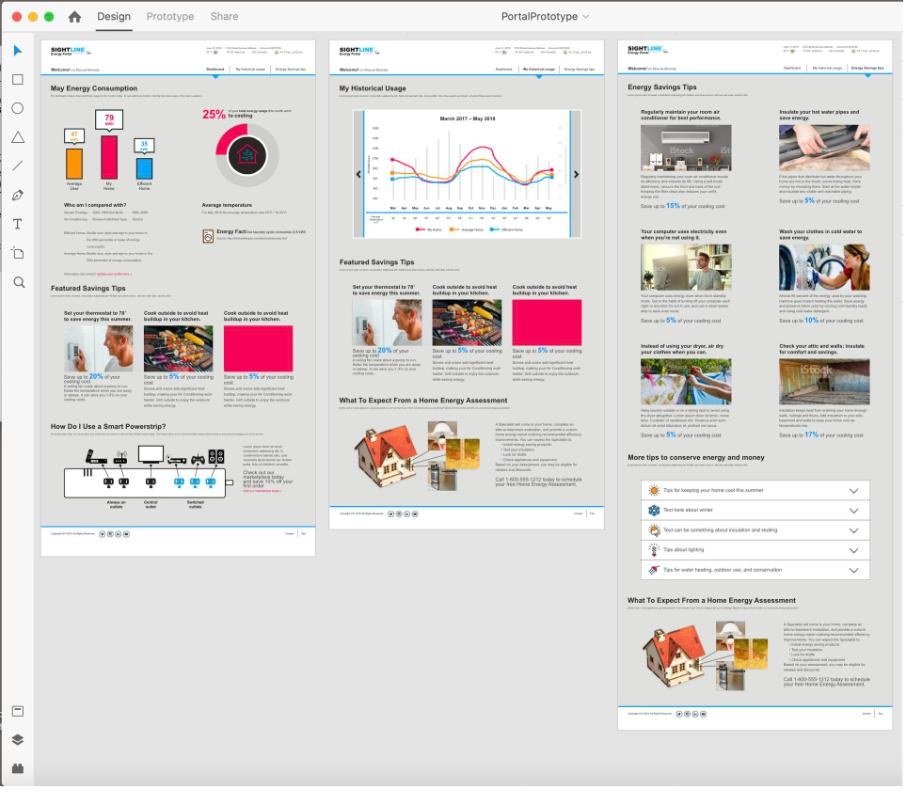The image size is (912, 795).
Task: Select the orange Average User bar
Action: click(75, 165)
